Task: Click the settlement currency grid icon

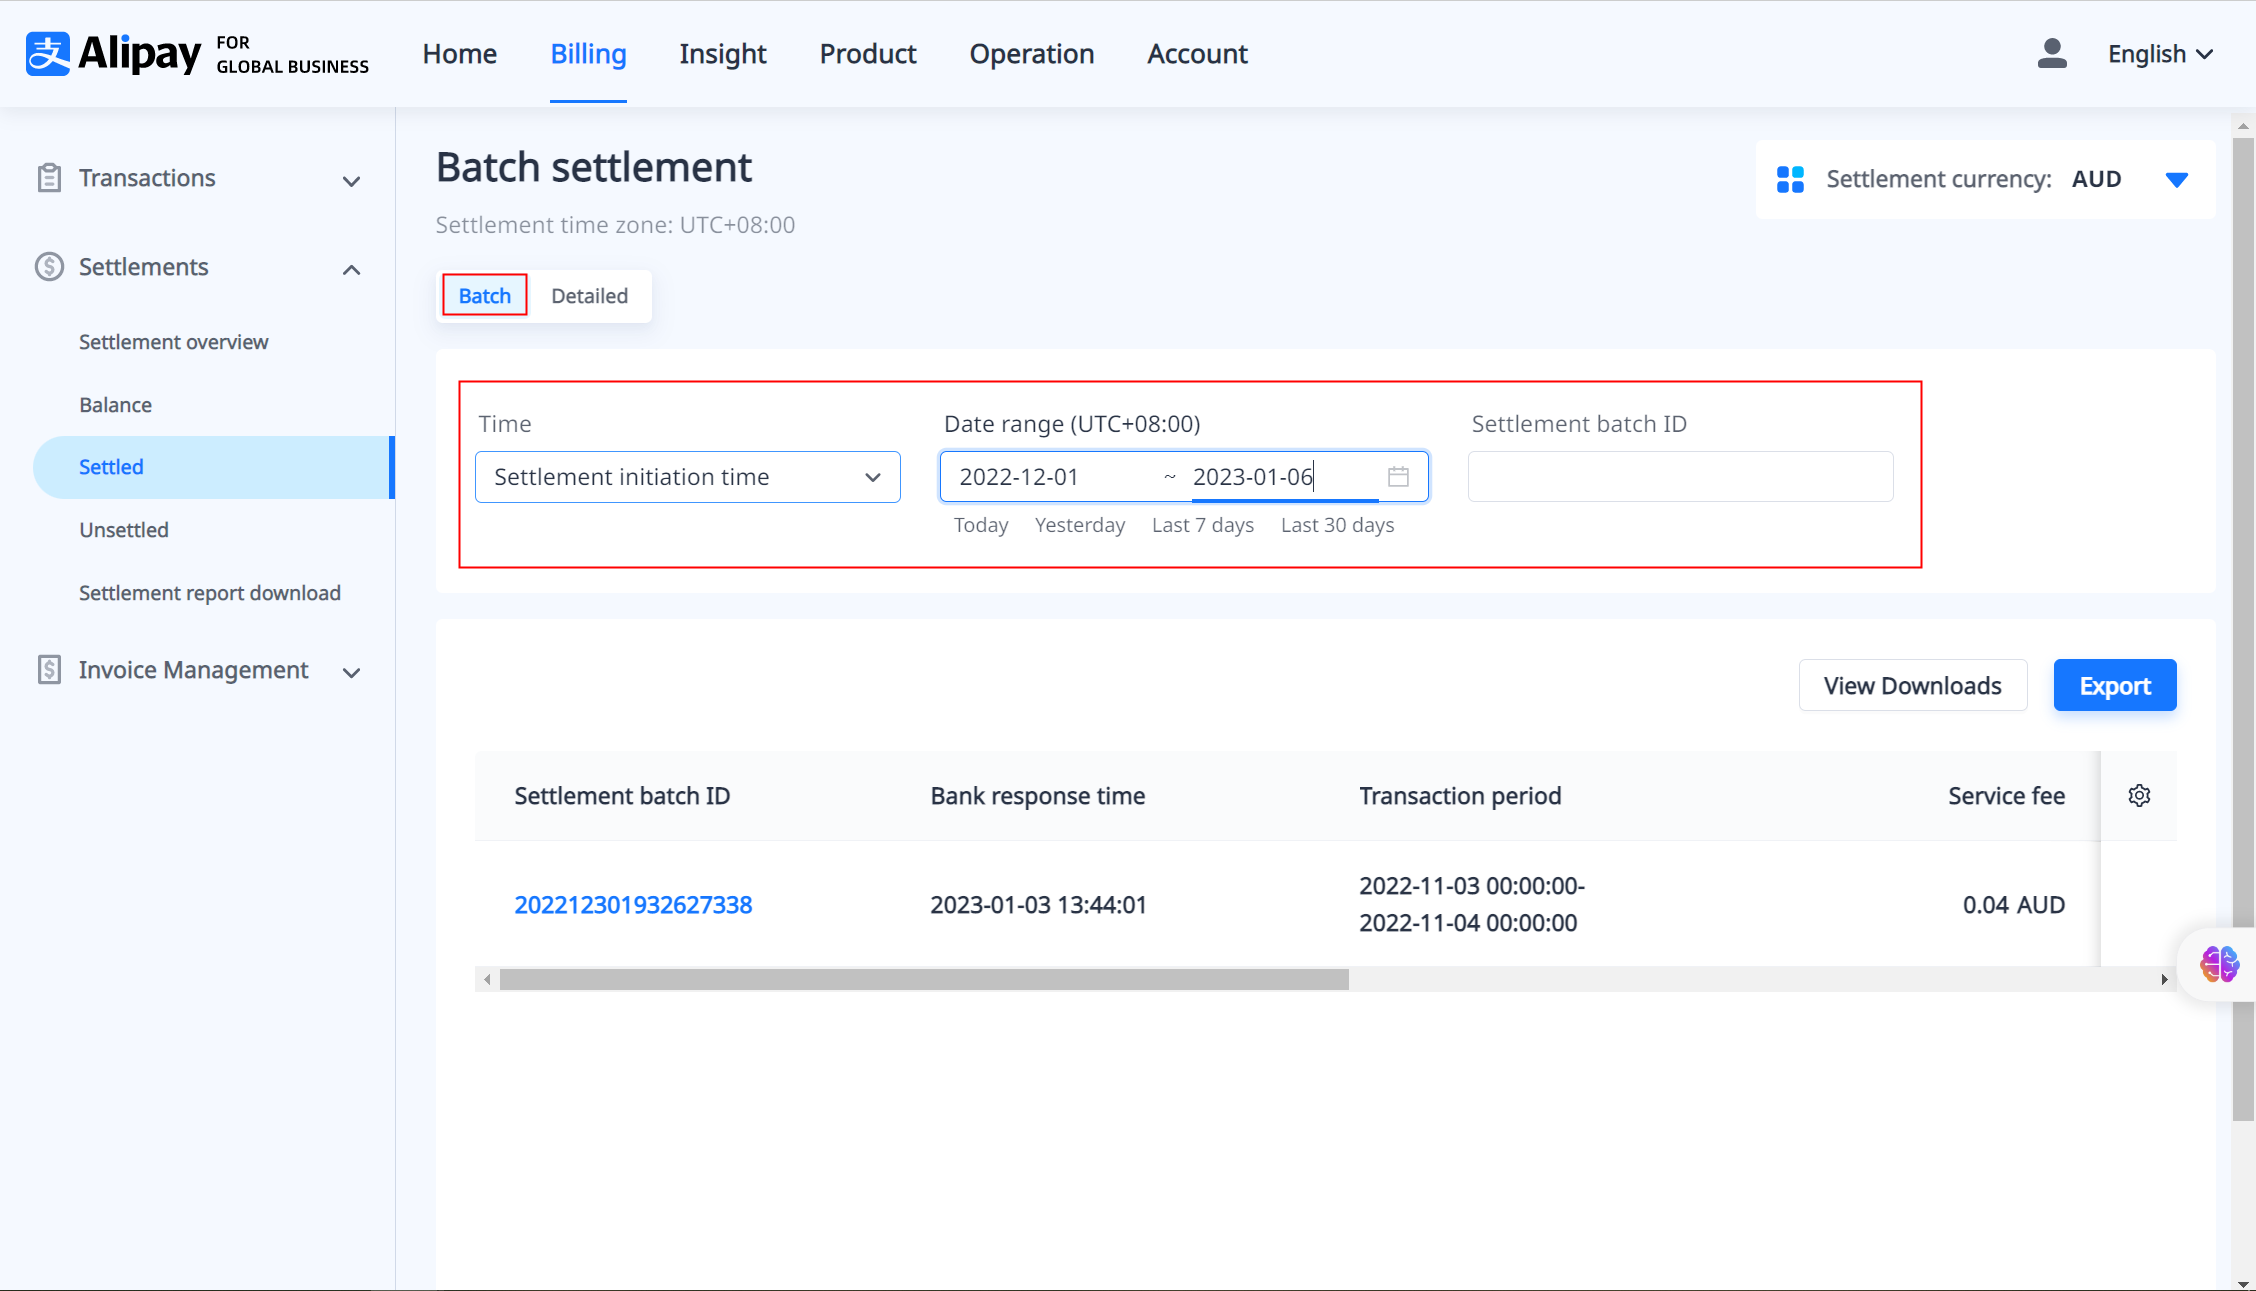Action: point(1790,180)
